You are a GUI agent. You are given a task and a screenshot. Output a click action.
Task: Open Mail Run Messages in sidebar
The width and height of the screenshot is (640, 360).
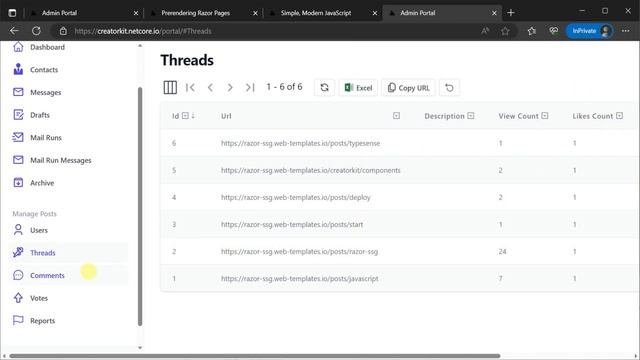[x=60, y=160]
